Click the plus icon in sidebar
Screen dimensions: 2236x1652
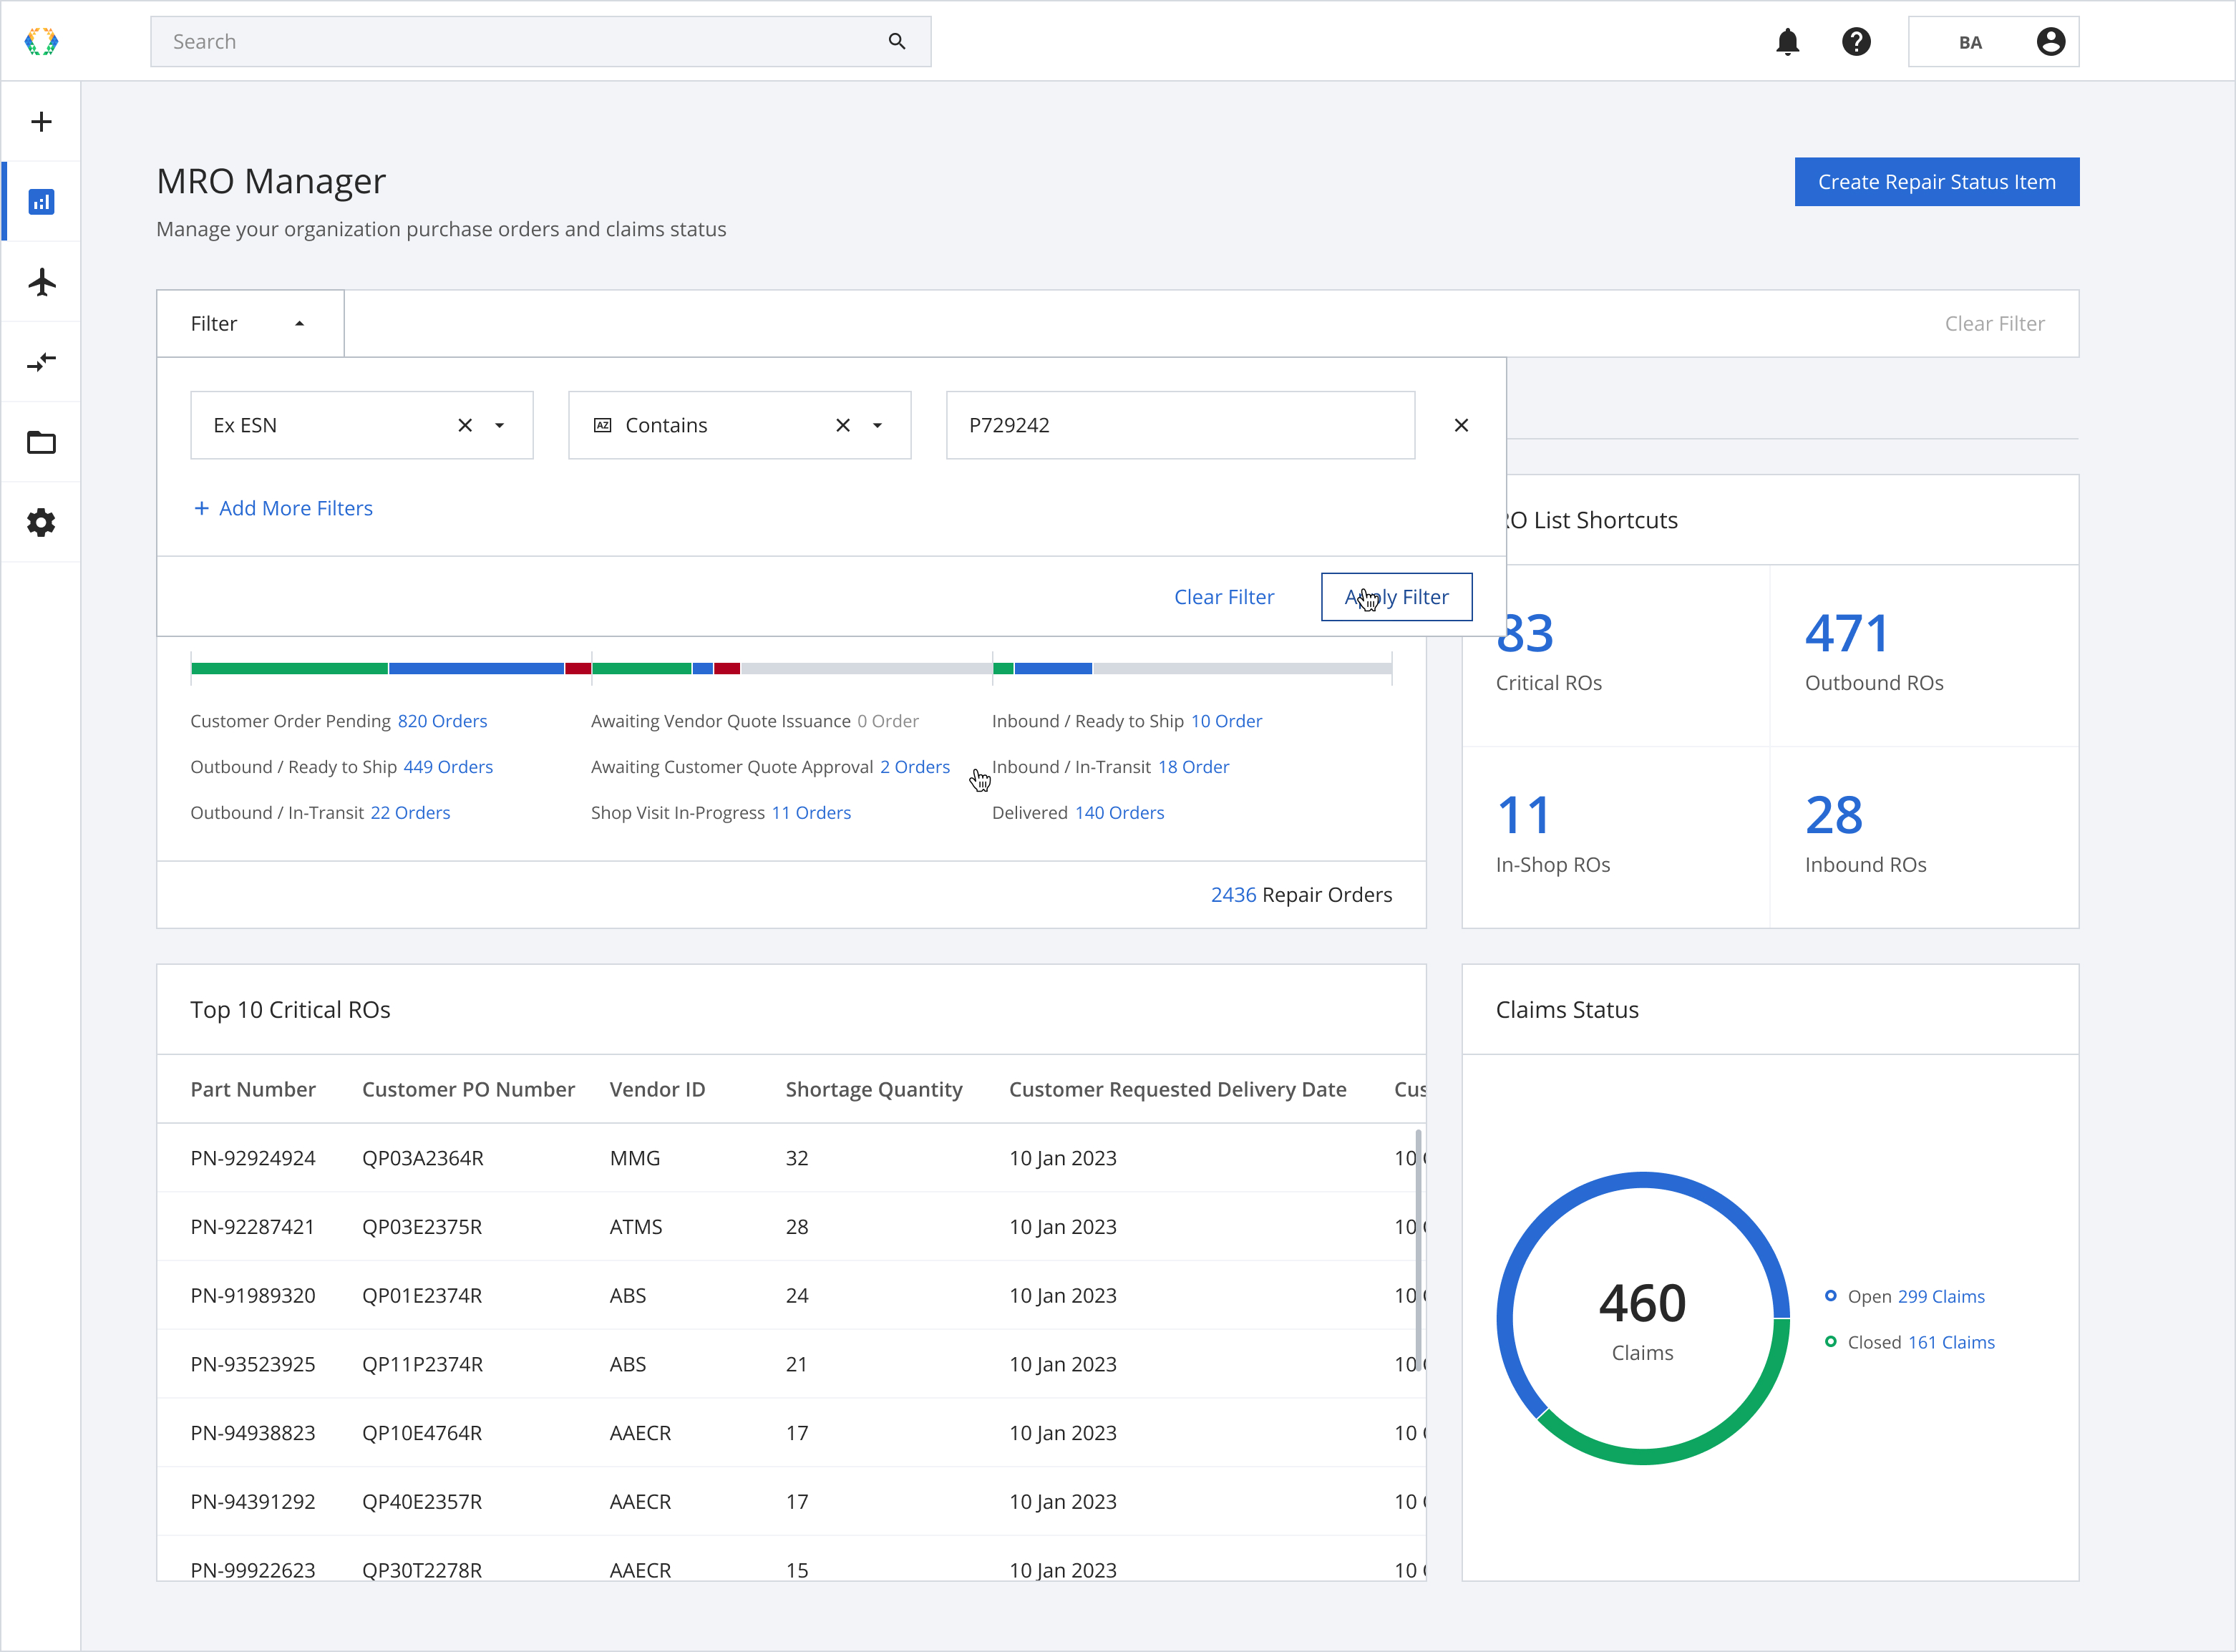41,121
